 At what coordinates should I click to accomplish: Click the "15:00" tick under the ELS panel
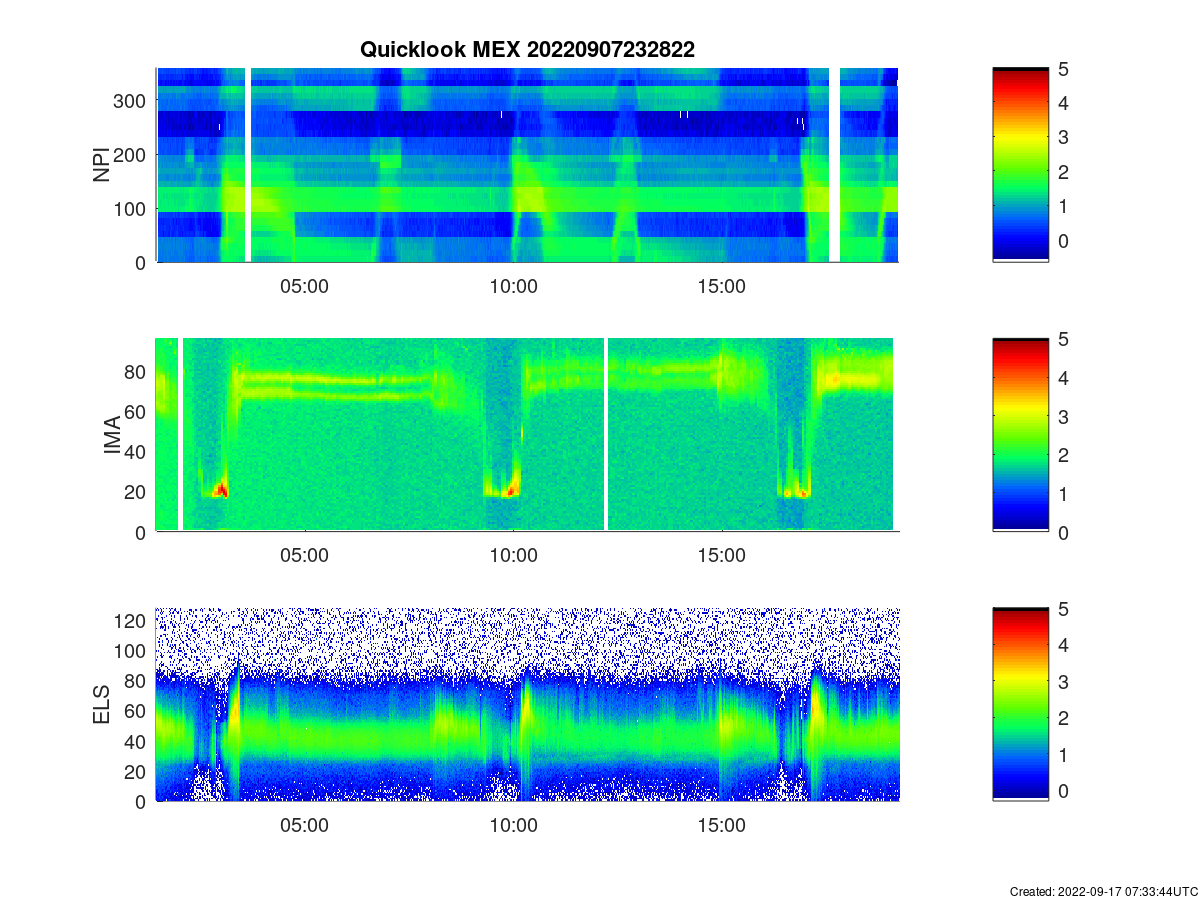(x=721, y=825)
